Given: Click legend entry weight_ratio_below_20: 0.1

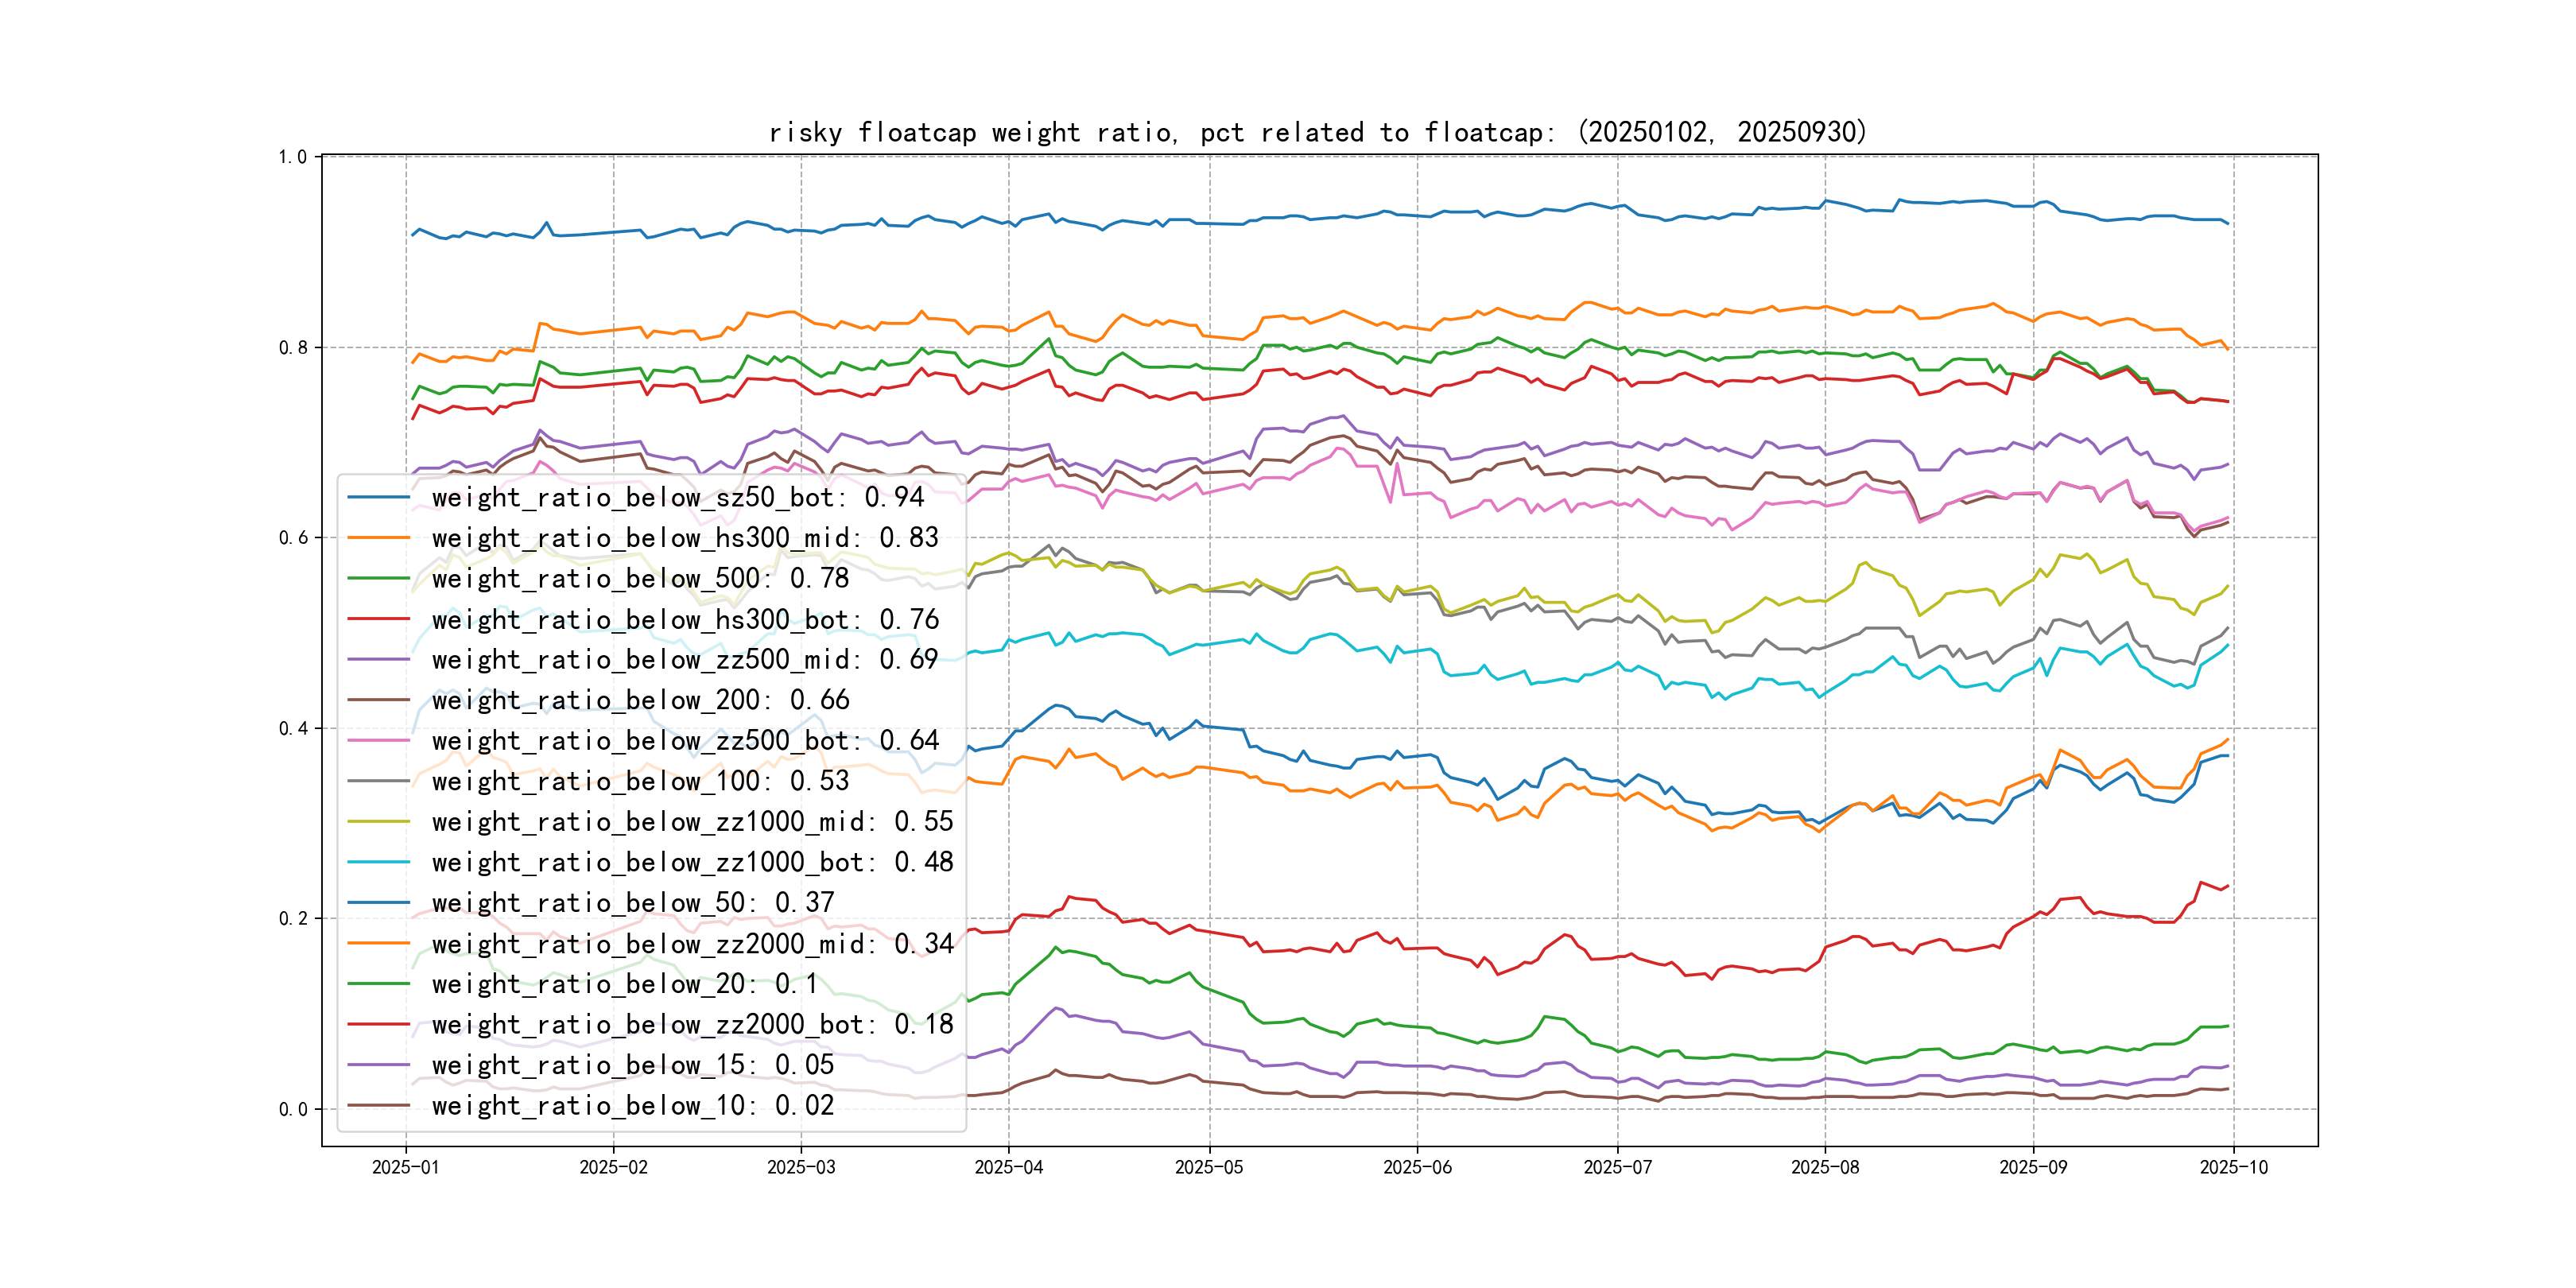Looking at the screenshot, I should point(624,985).
